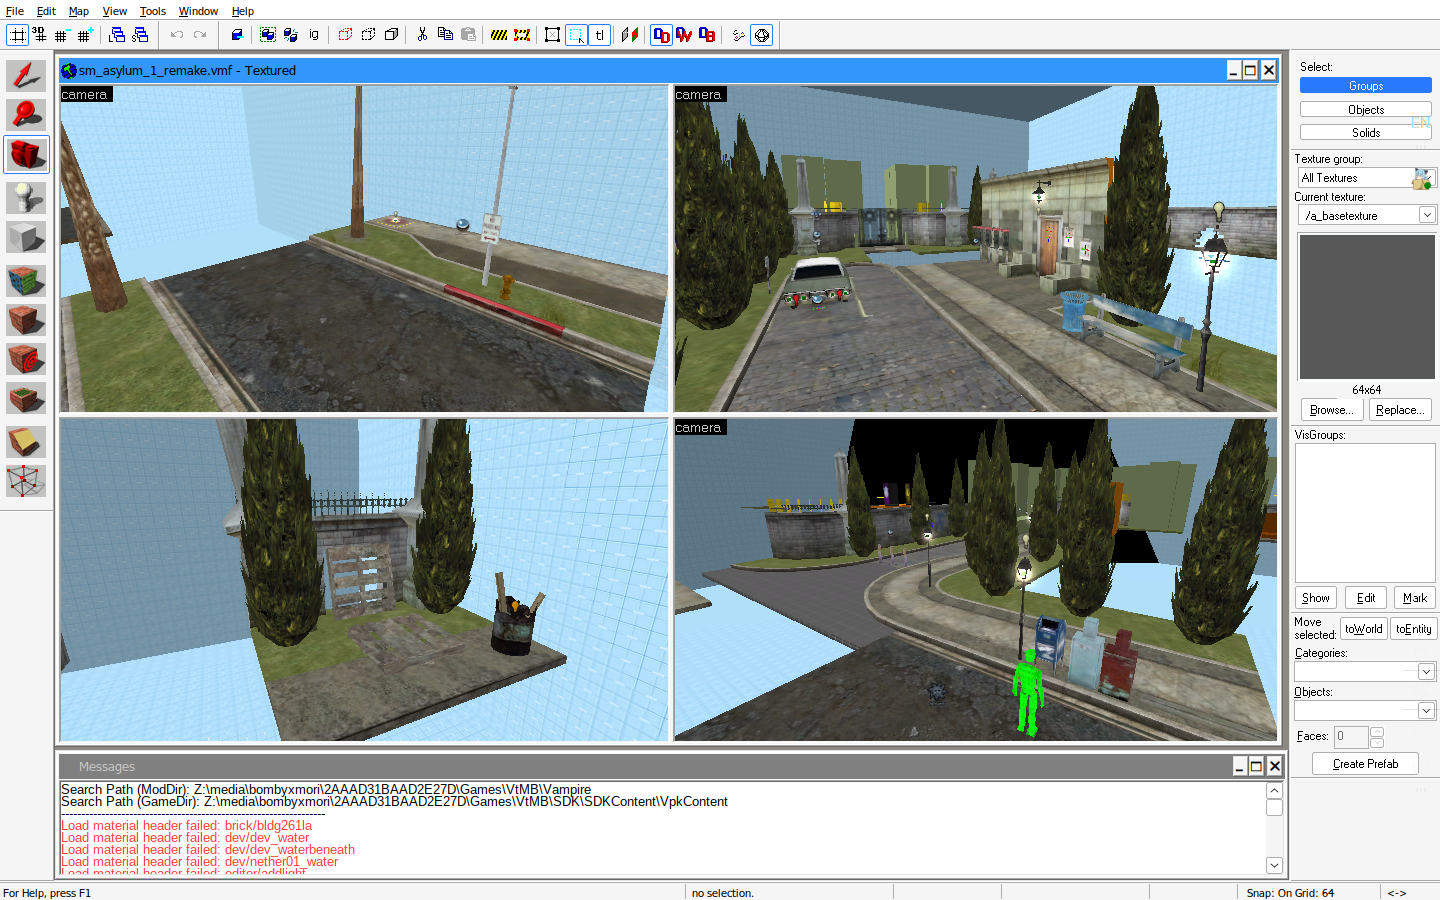Viewport: 1440px width, 900px height.
Task: Toggle texture lock (tl) button
Action: (599, 35)
